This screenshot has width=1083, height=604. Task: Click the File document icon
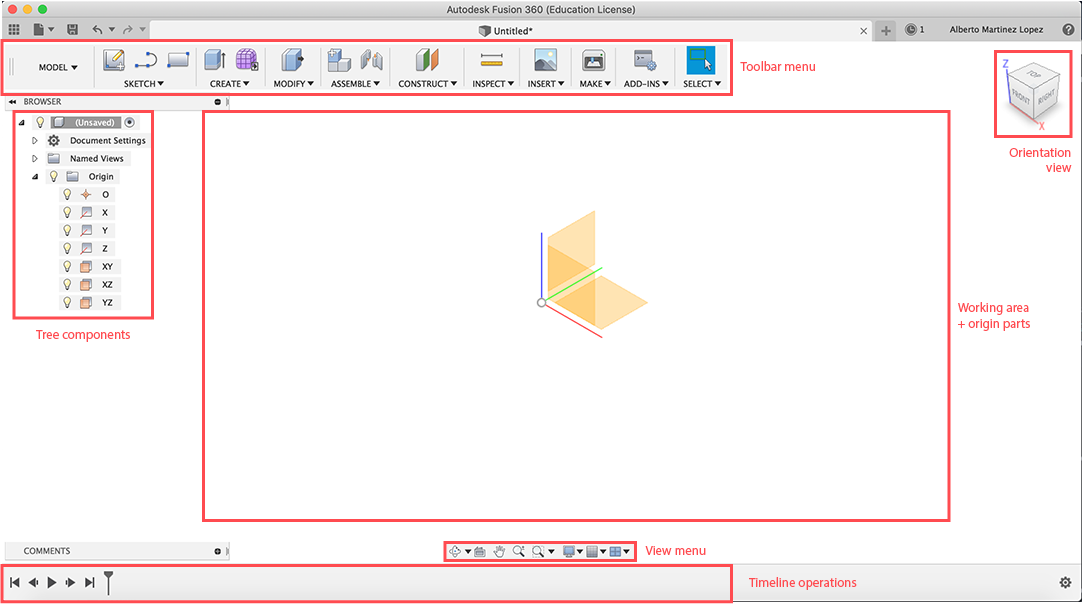pyautogui.click(x=39, y=30)
